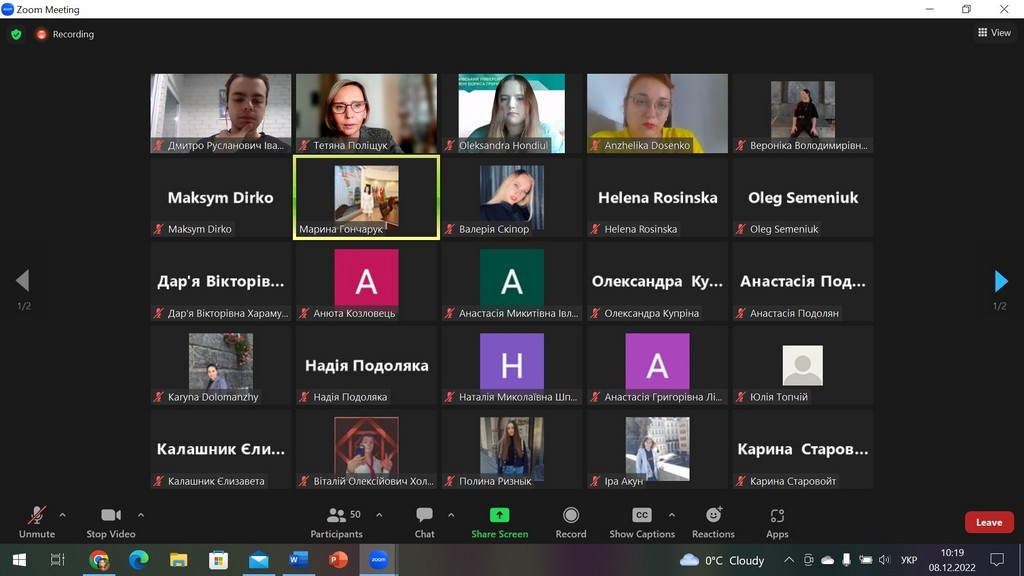Viewport: 1024px width, 576px height.
Task: Click the green Share Screen icon
Action: (x=499, y=516)
